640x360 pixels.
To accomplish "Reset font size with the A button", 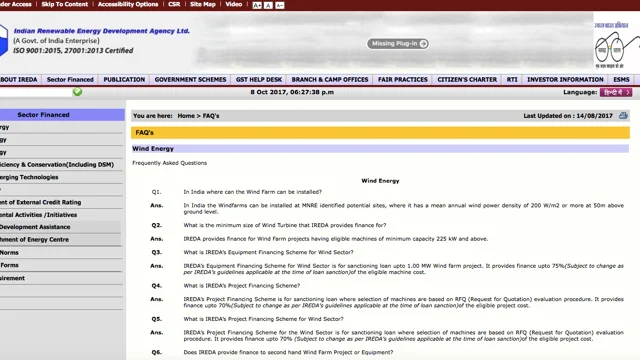I will 268,5.
